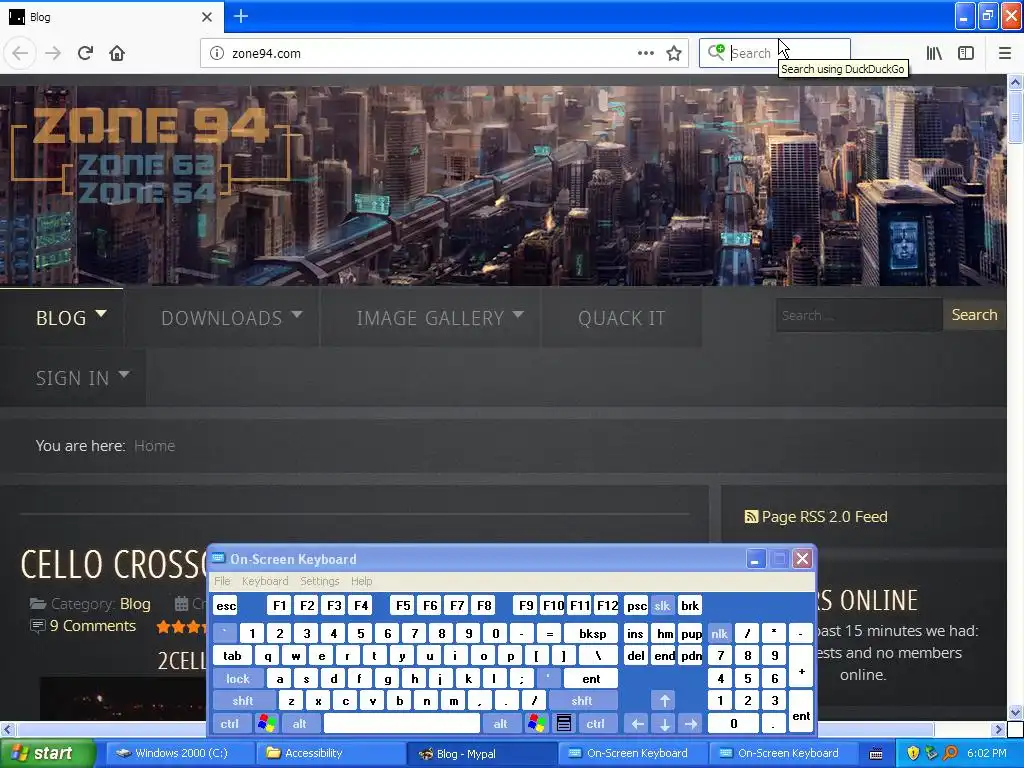1024x768 pixels.
Task: Click the context menu key on keyboard
Action: [x=564, y=724]
